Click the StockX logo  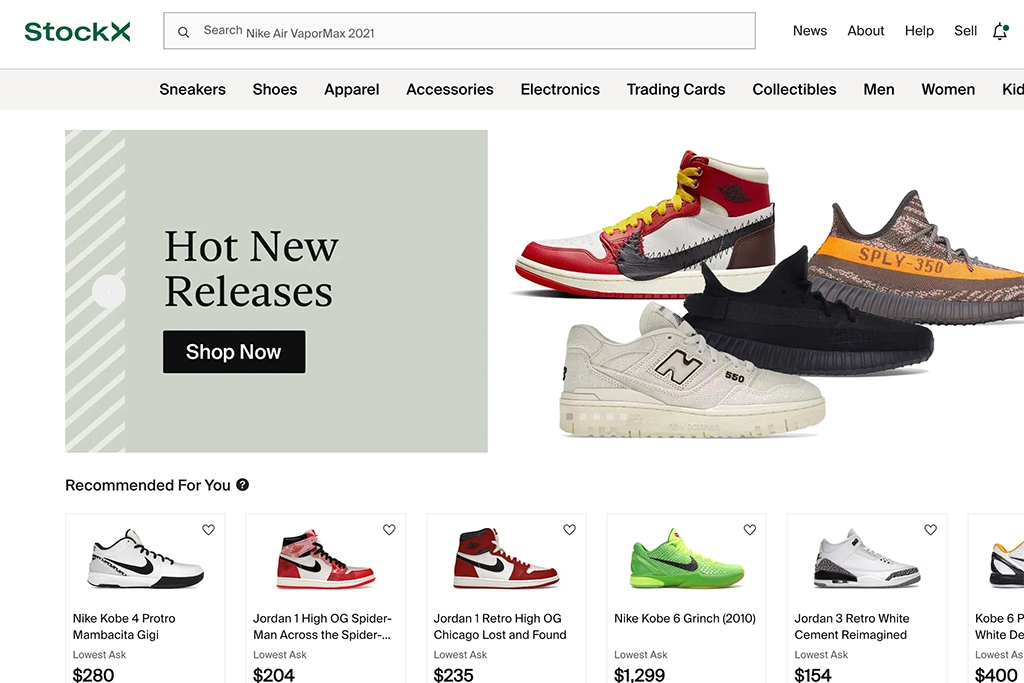[x=77, y=31]
